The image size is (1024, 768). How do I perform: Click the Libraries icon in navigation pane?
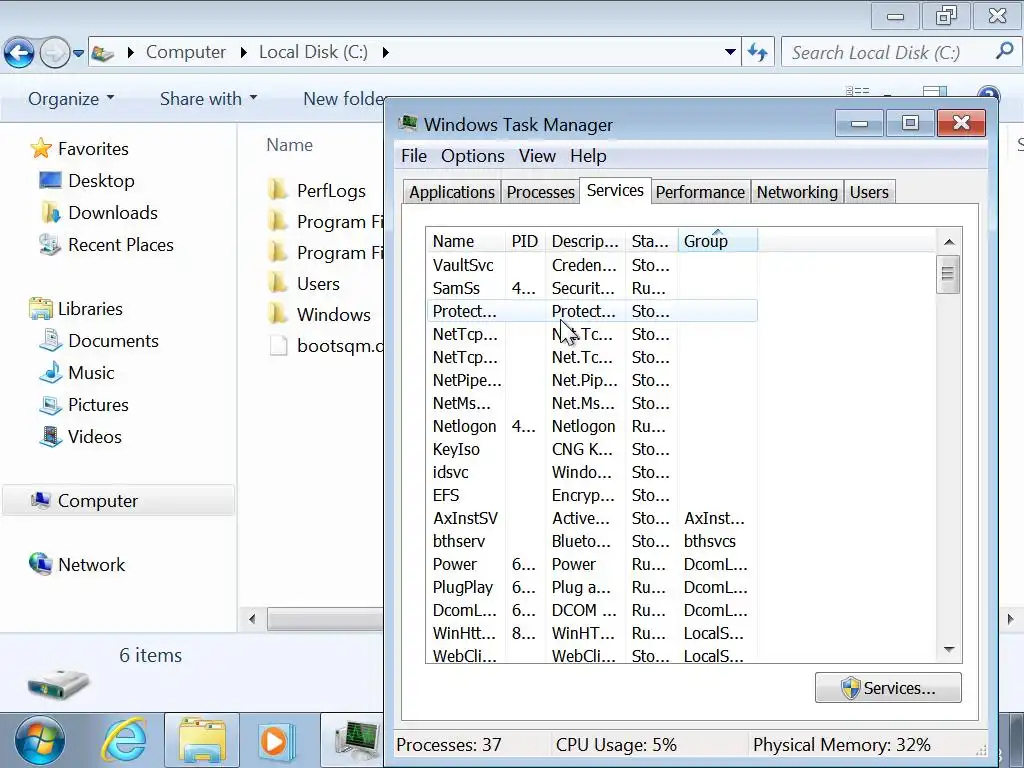click(x=40, y=308)
